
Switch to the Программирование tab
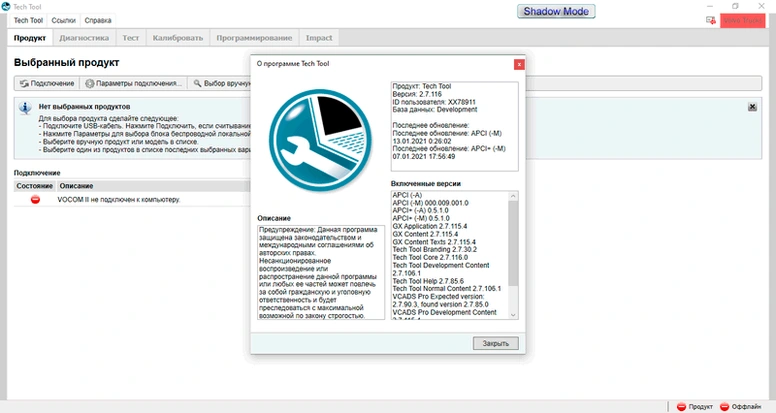[x=254, y=38]
